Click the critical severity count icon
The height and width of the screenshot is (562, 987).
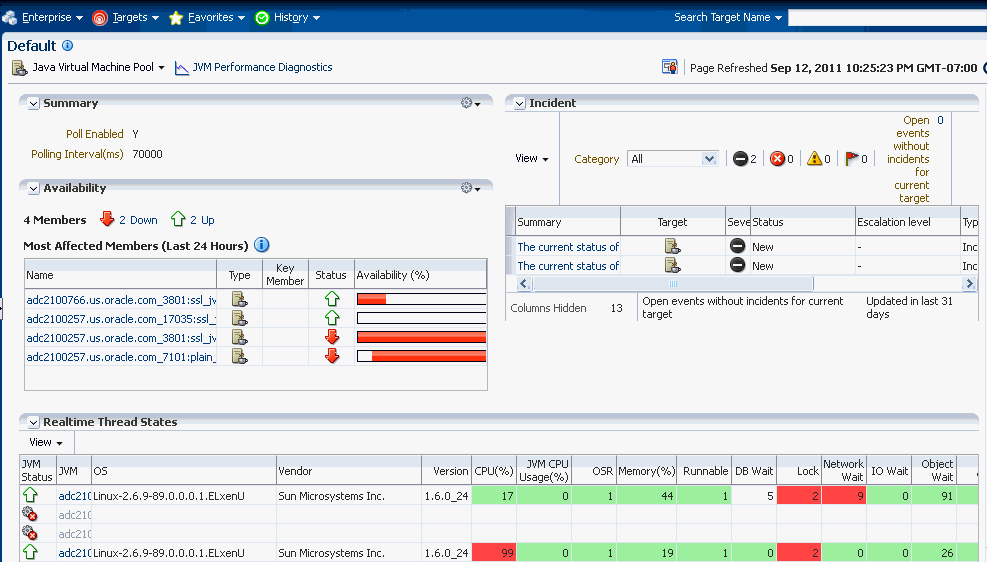pos(777,159)
